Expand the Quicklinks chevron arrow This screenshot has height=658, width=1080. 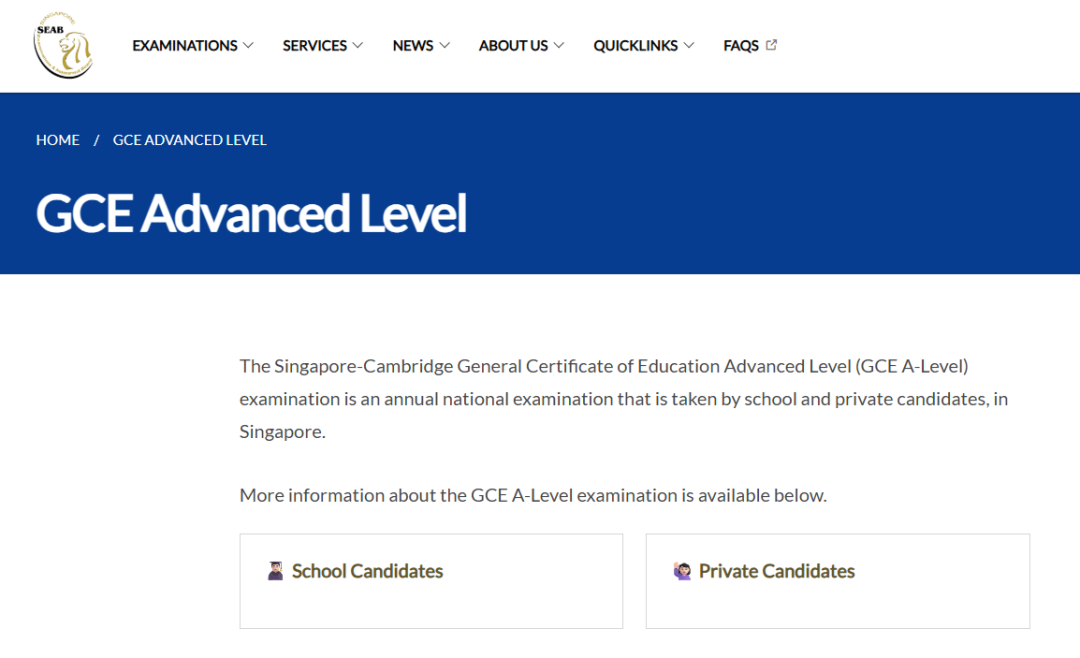(x=689, y=45)
